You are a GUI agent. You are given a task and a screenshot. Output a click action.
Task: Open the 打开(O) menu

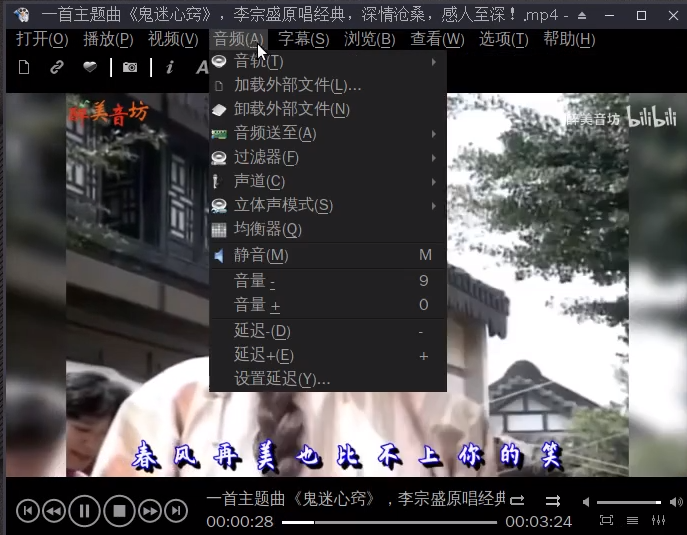[x=42, y=39]
